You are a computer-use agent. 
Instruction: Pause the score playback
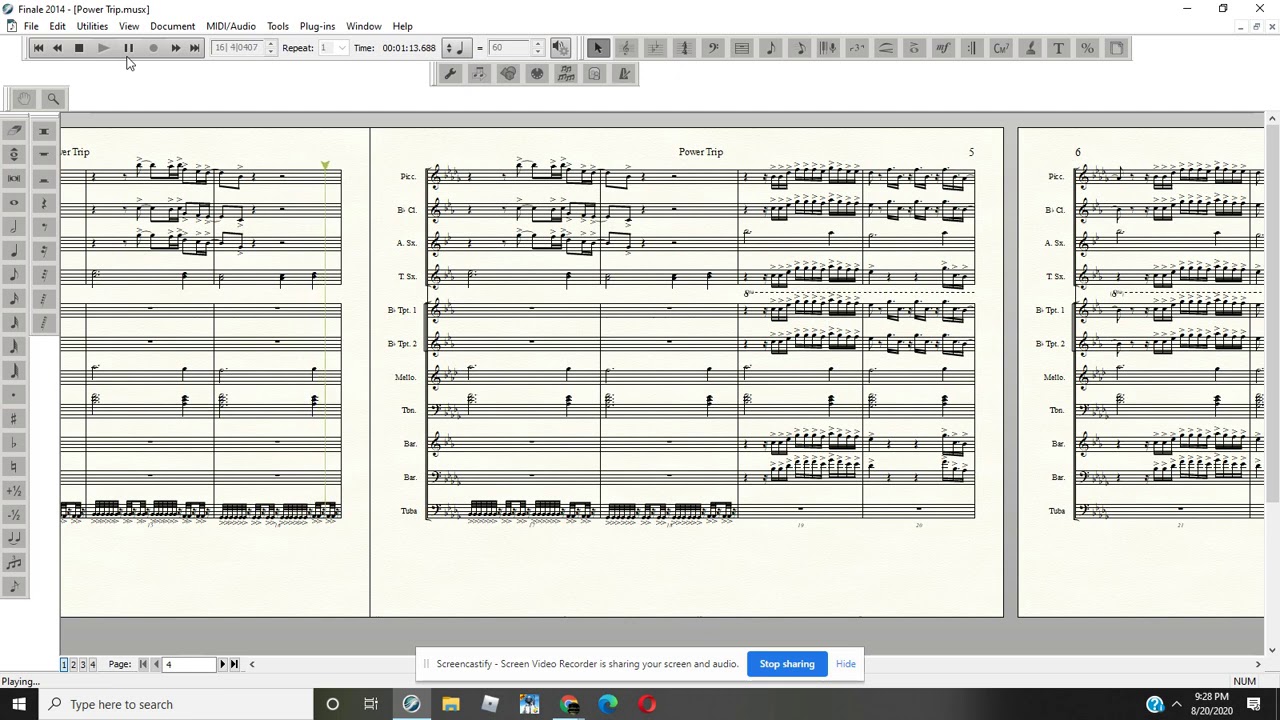pyautogui.click(x=128, y=48)
